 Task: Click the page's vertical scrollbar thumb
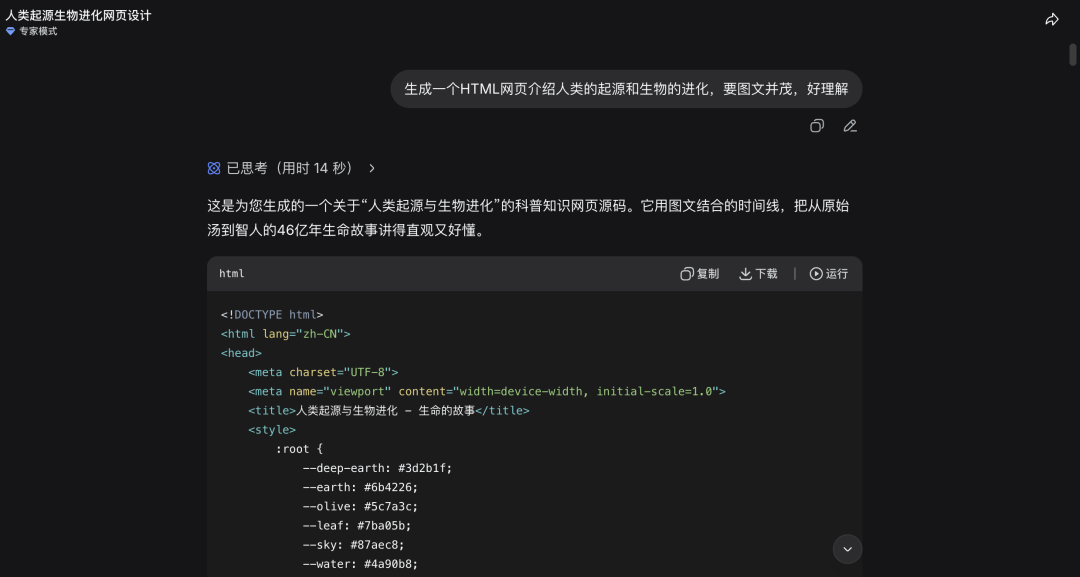1073,54
